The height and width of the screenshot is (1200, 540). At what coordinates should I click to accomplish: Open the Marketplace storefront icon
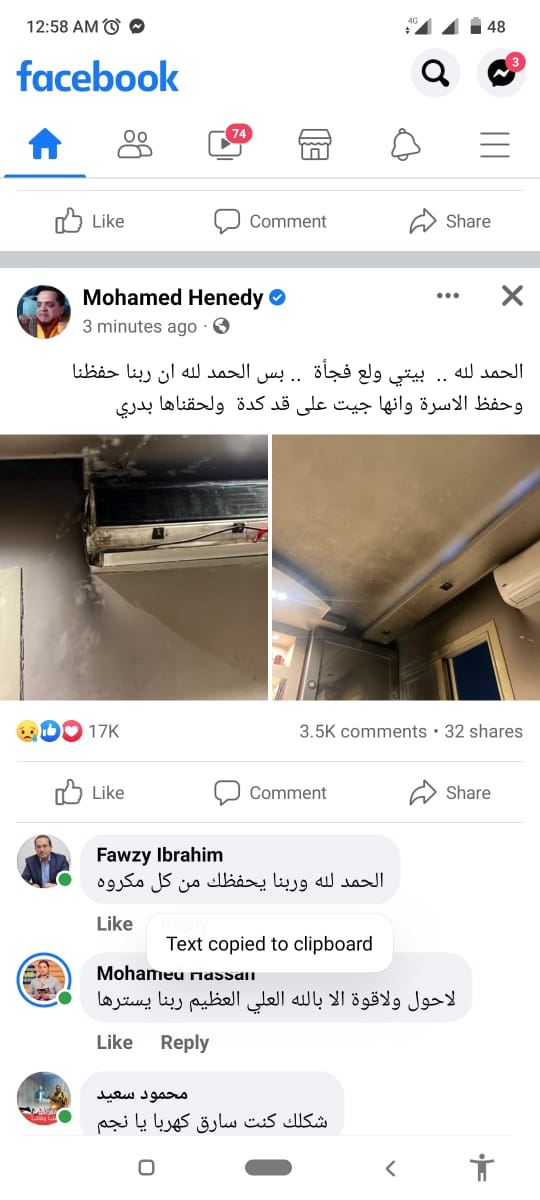click(315, 145)
